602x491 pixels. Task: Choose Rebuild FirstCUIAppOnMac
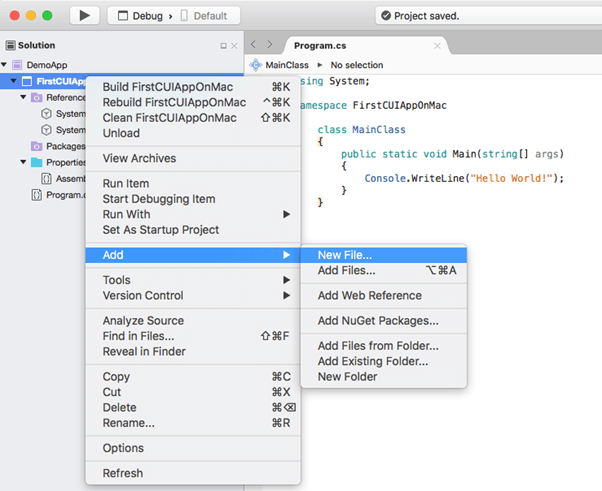tap(193, 102)
